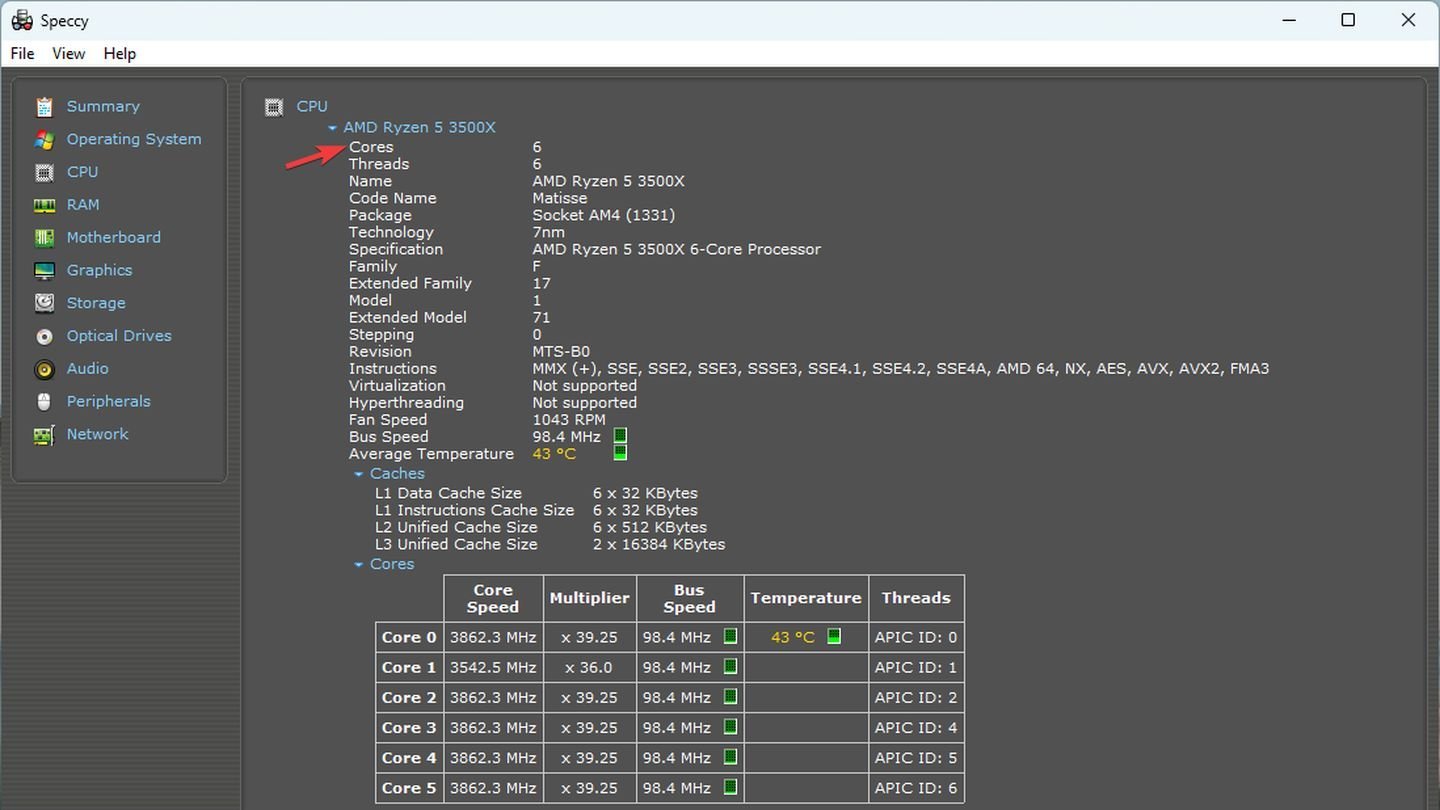Click the Package value Socket AM4 (1331)

(603, 215)
